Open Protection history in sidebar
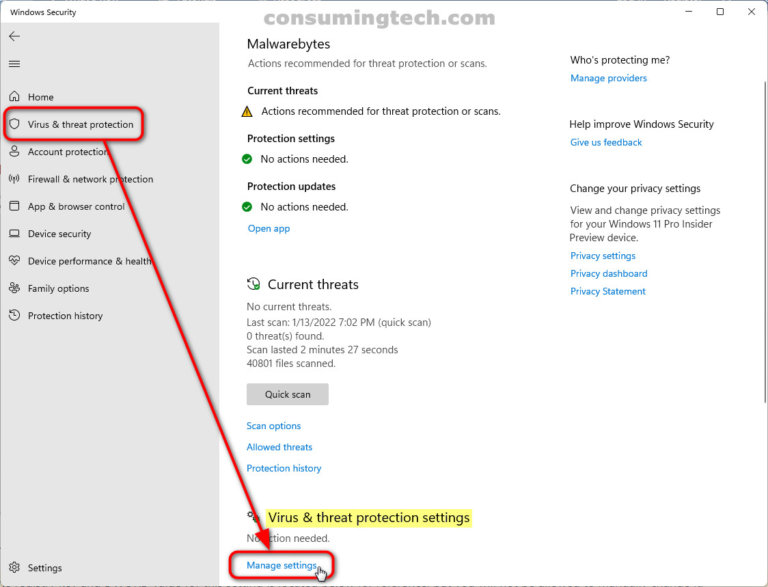This screenshot has height=587, width=768. coord(64,316)
